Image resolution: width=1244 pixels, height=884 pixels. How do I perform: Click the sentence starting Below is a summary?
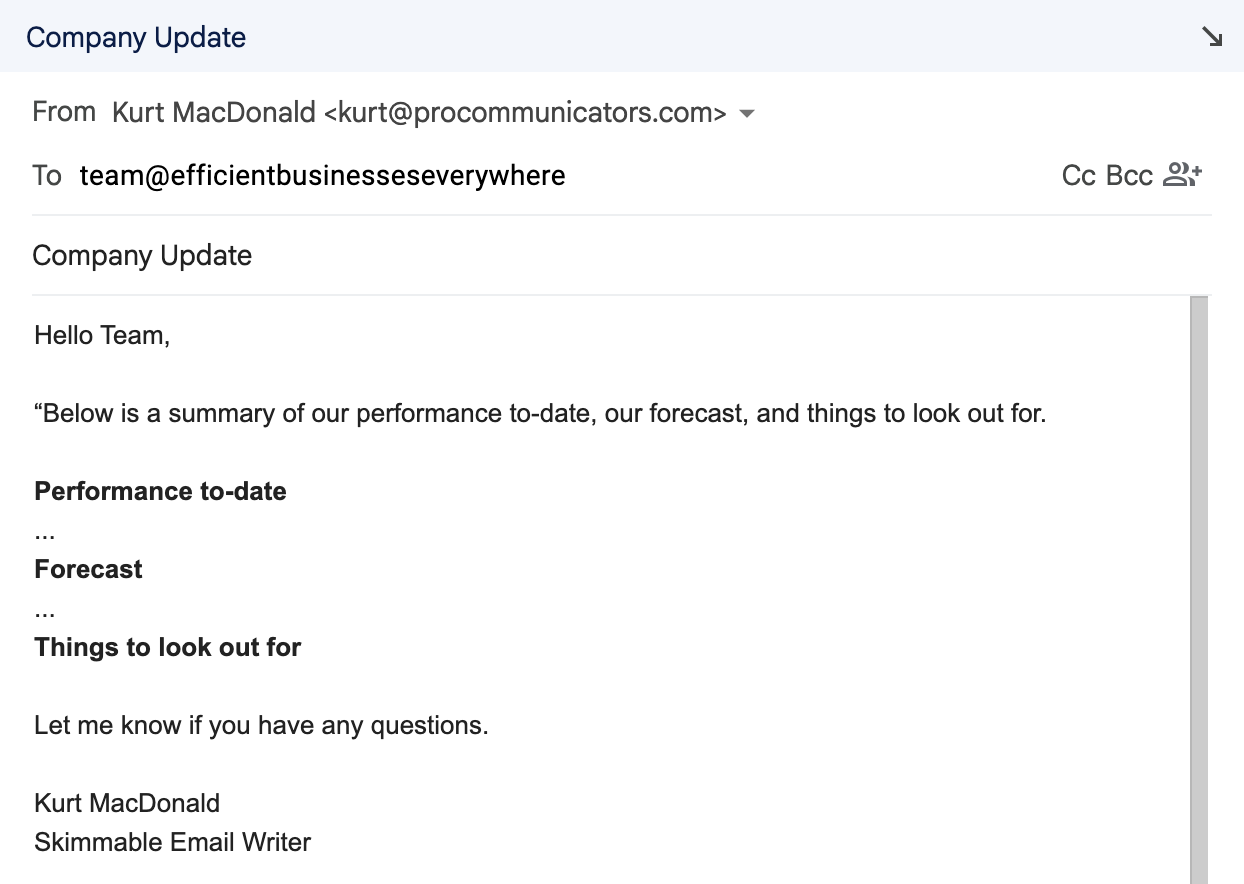tap(540, 413)
